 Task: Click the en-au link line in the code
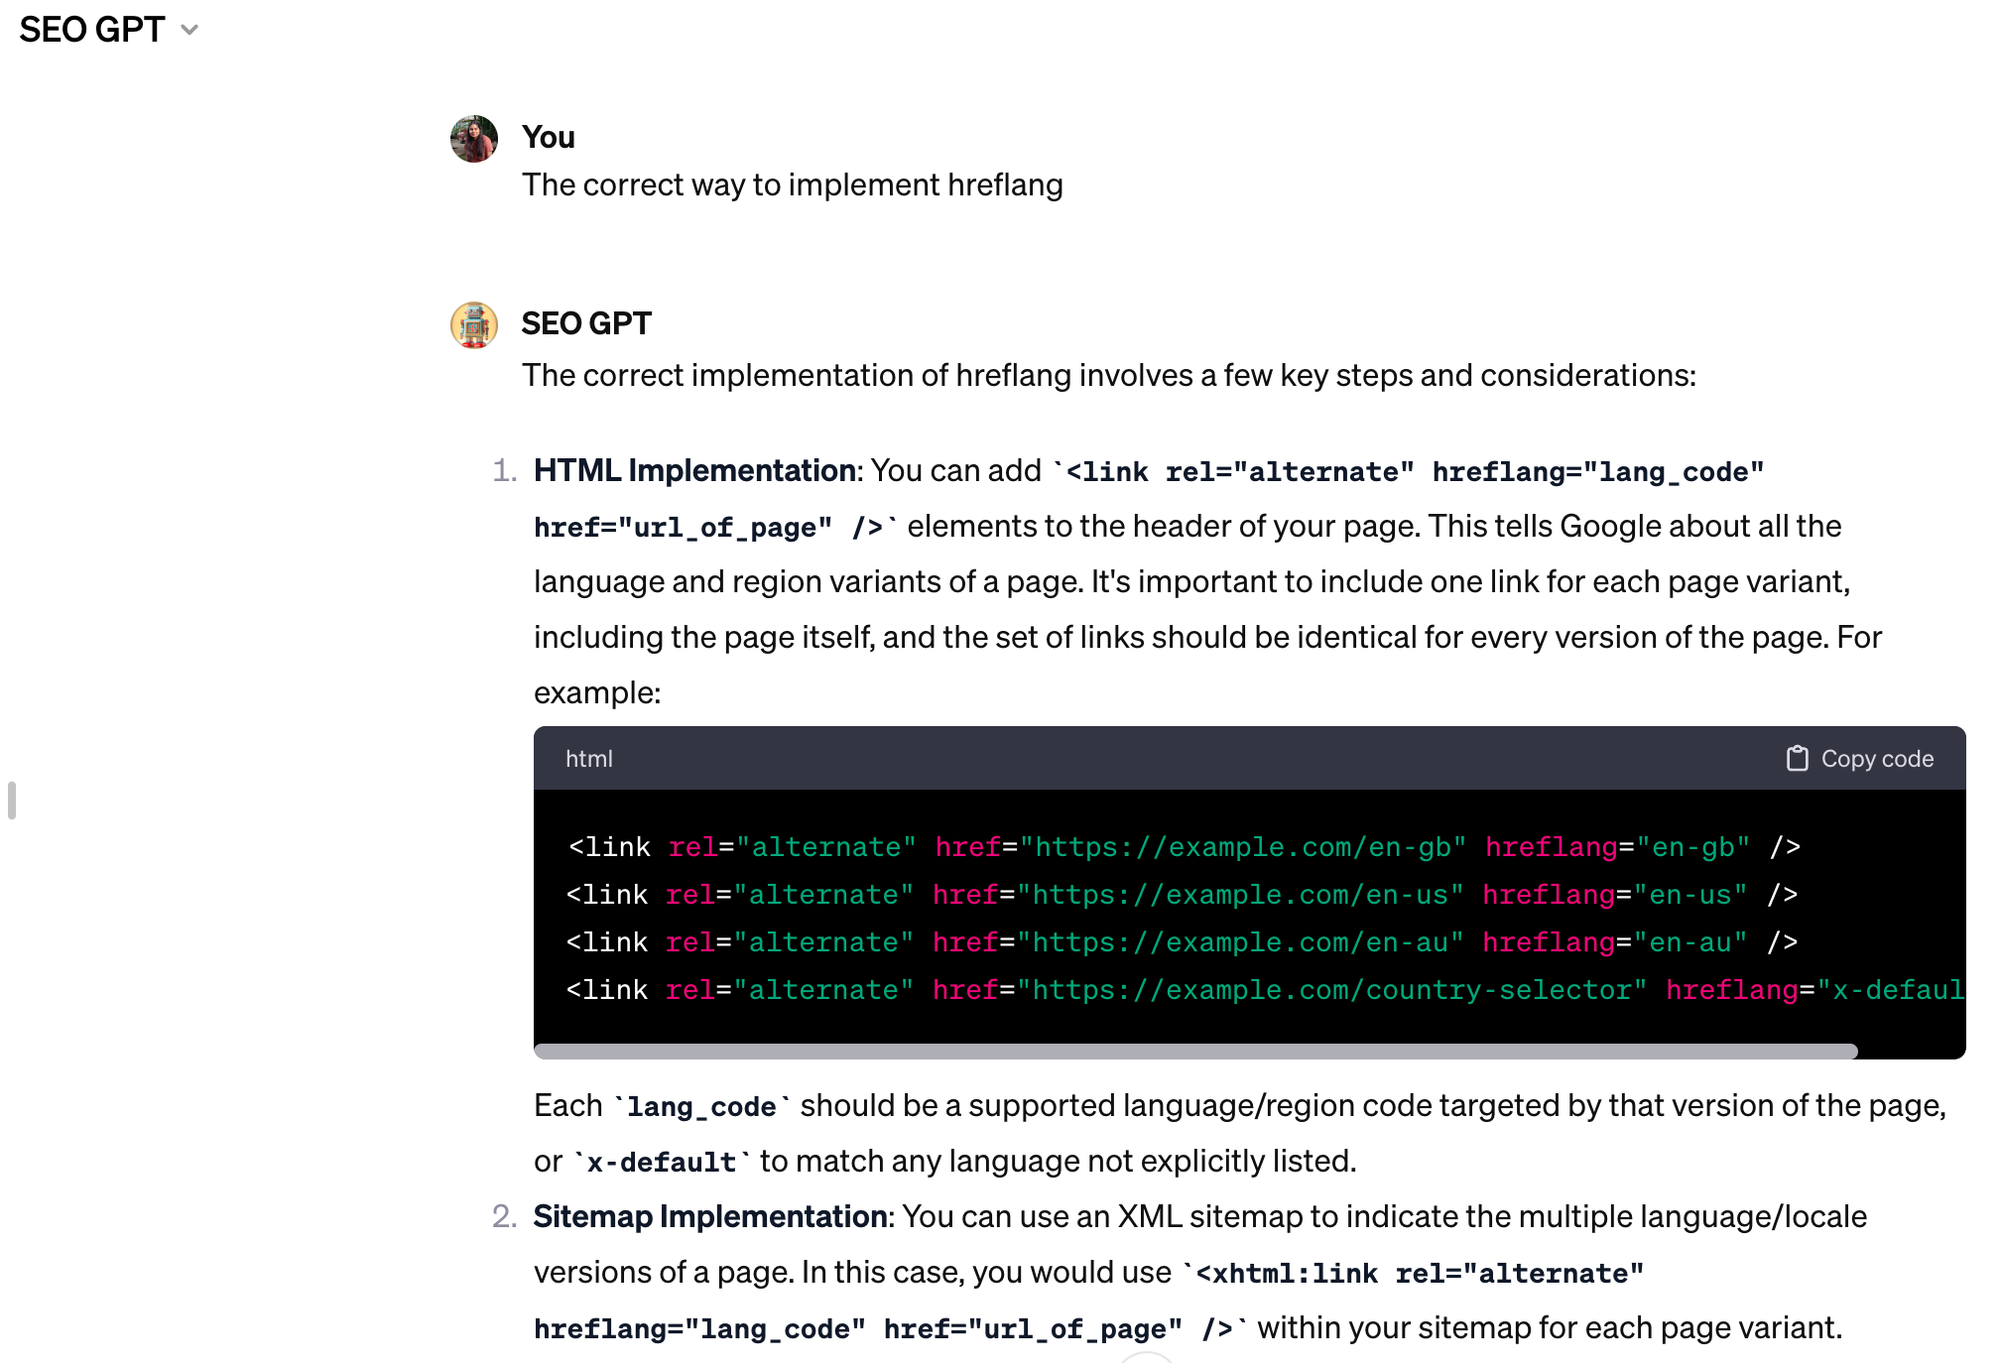pos(1181,942)
